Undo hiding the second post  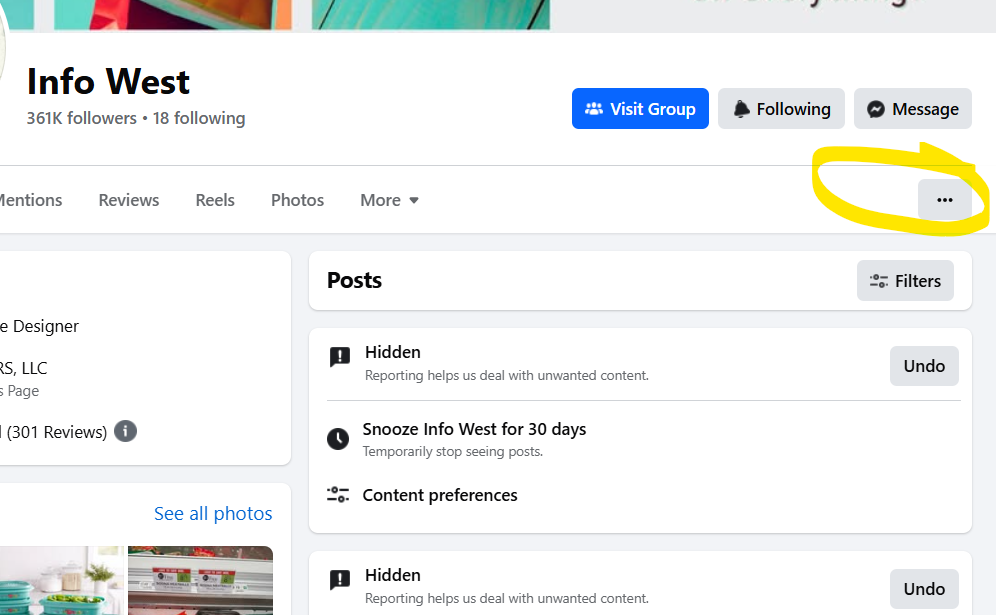tap(924, 589)
